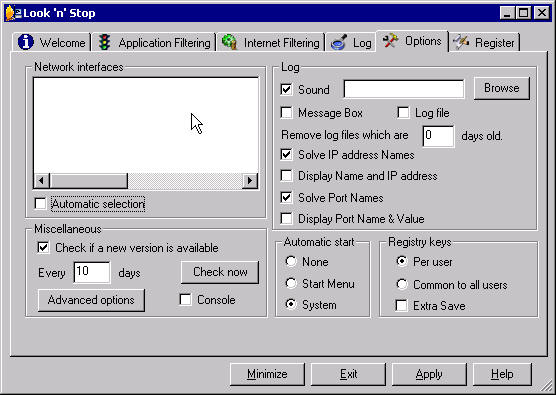Viewport: 556px width, 395px height.
Task: Enable the Message Box checkbox
Action: [x=286, y=113]
